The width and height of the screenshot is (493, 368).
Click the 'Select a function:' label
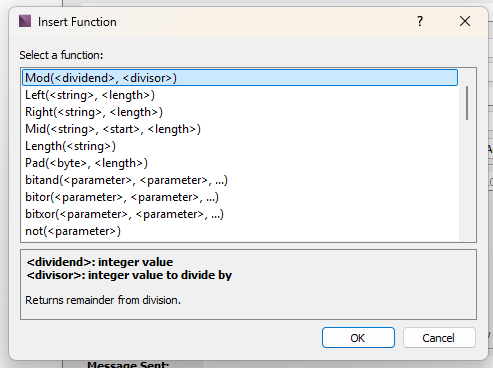click(x=61, y=55)
